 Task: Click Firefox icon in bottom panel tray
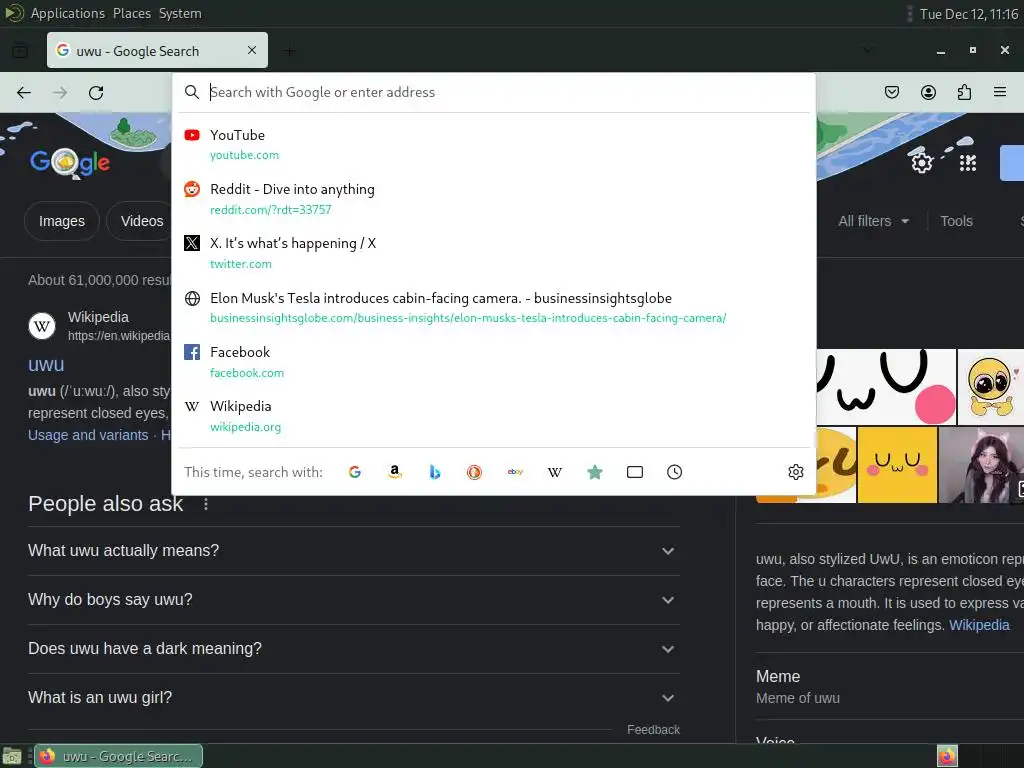(x=947, y=756)
